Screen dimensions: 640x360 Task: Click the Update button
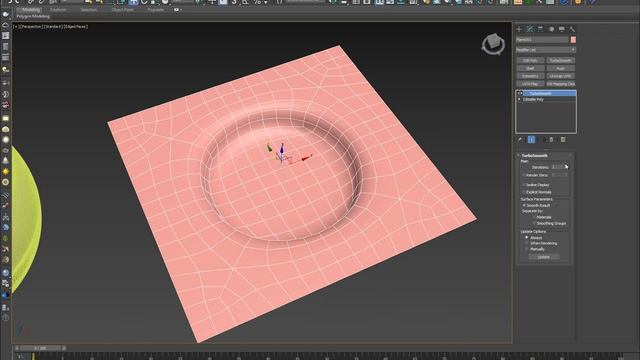(544, 257)
